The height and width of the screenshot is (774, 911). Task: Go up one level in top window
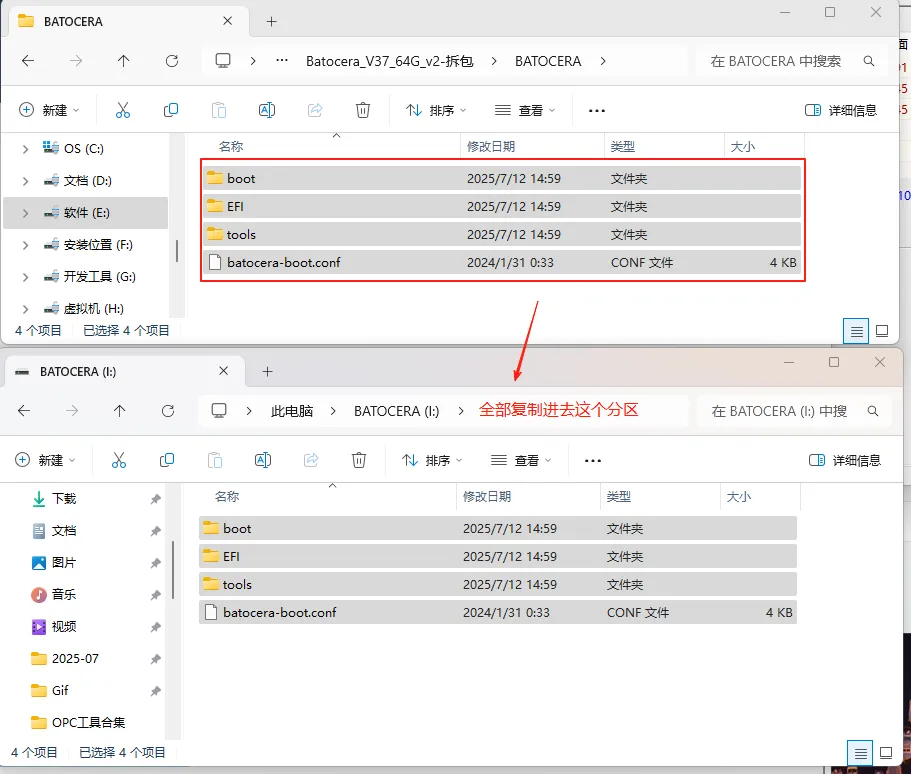[x=124, y=61]
